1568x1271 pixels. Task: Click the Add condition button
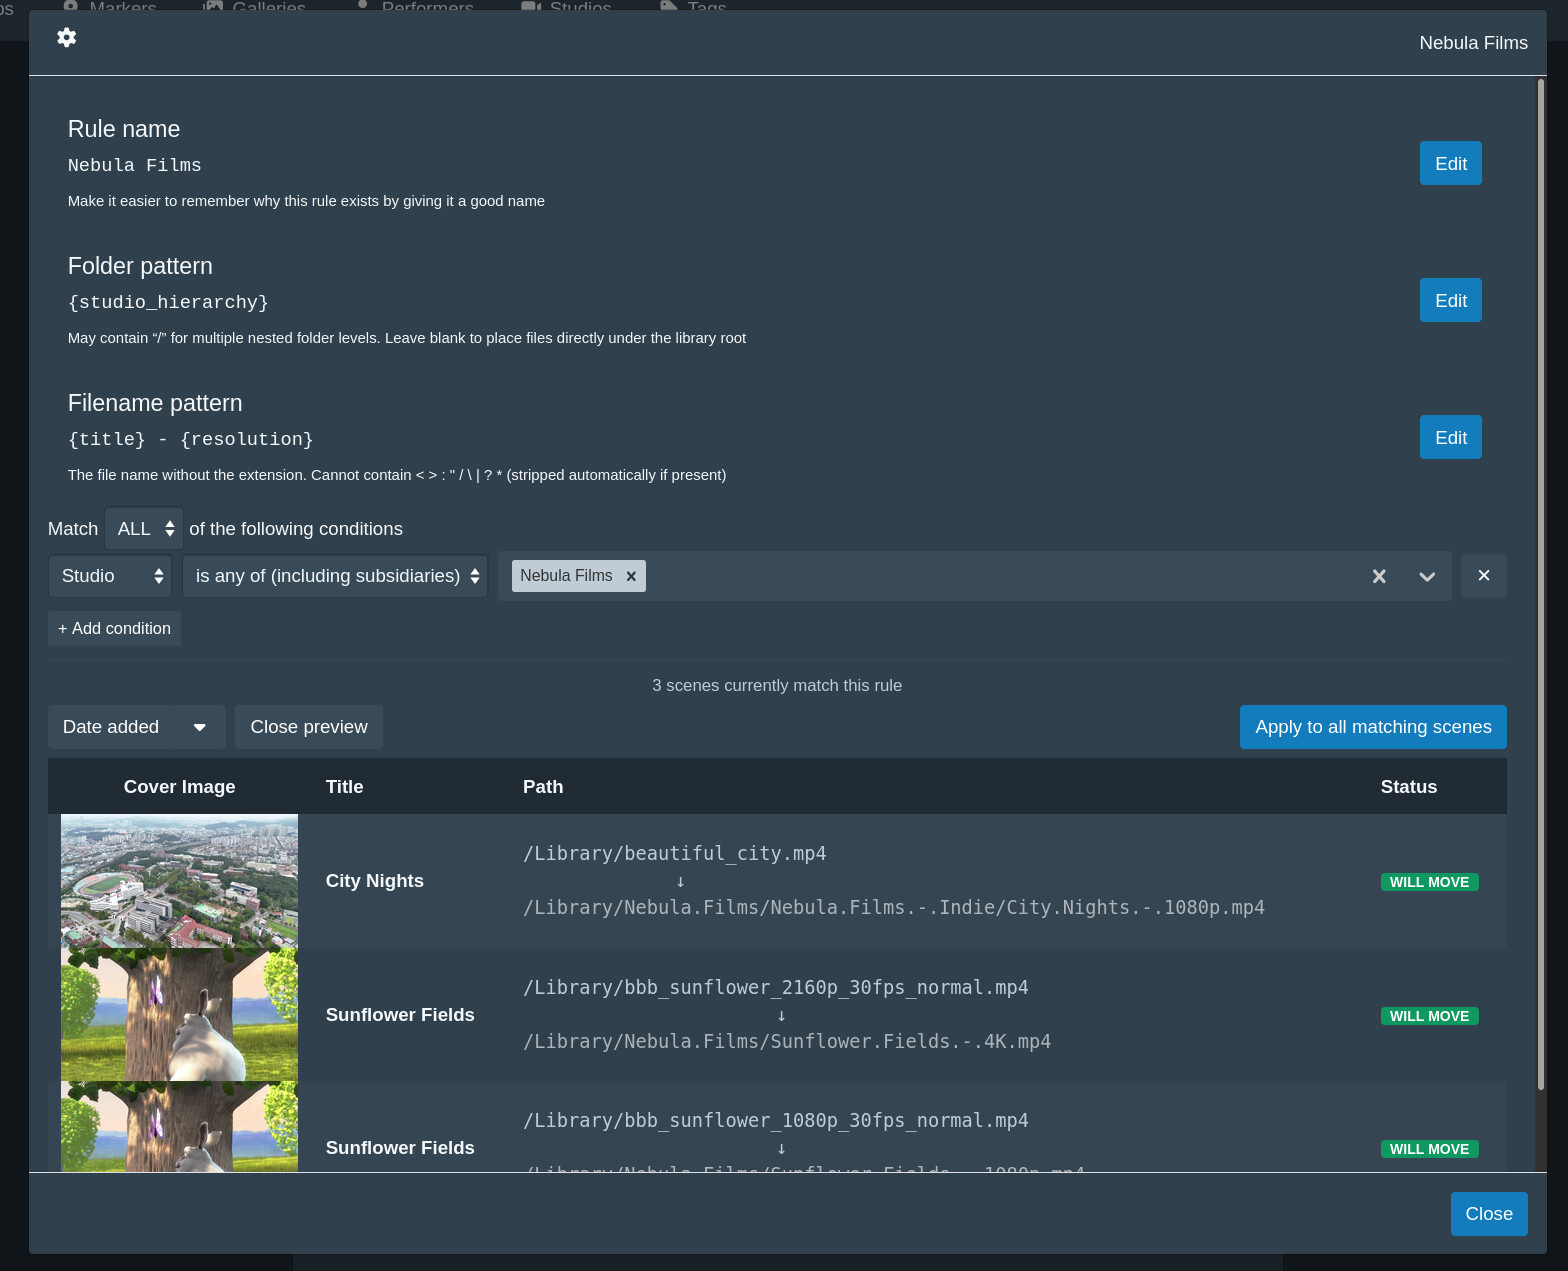114,628
